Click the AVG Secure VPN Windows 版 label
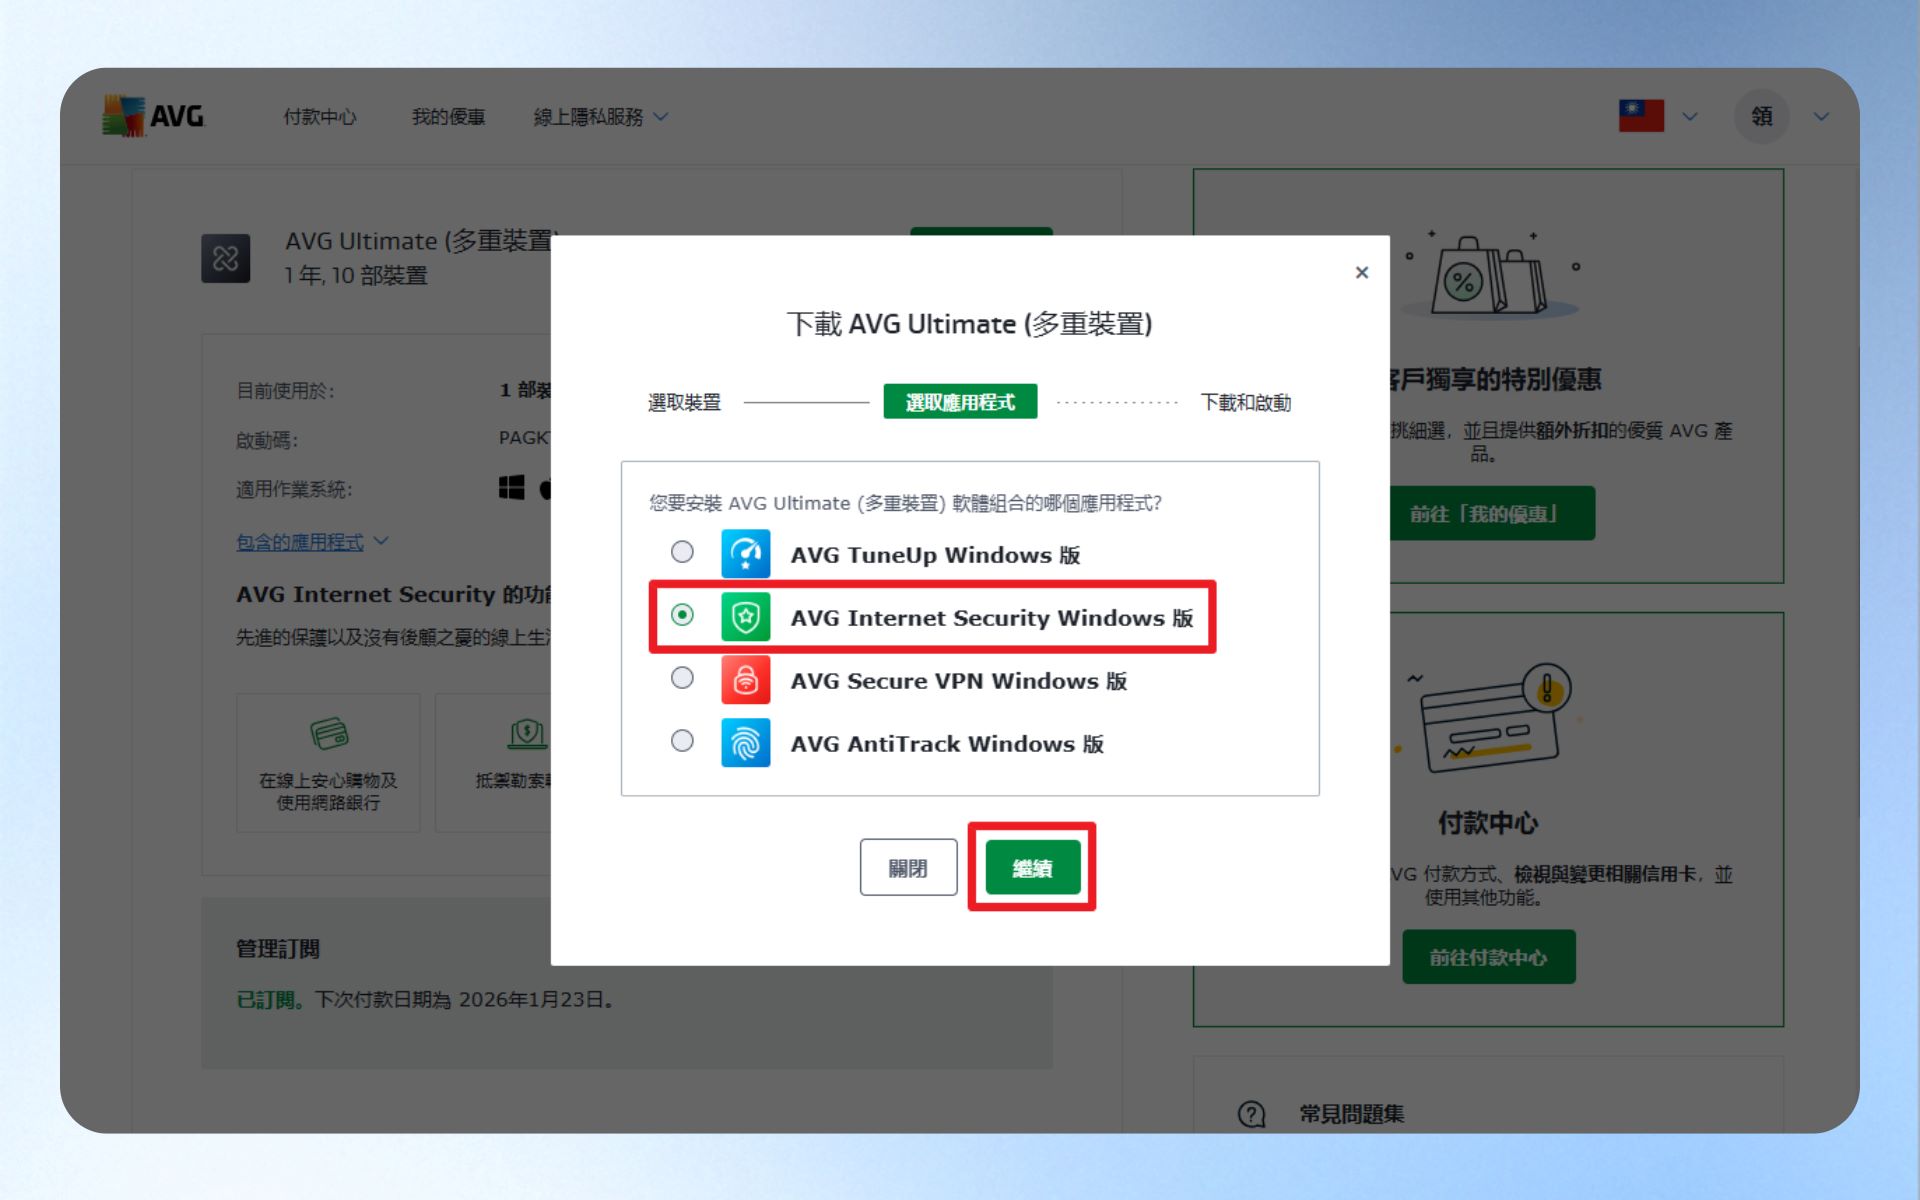 coord(959,681)
